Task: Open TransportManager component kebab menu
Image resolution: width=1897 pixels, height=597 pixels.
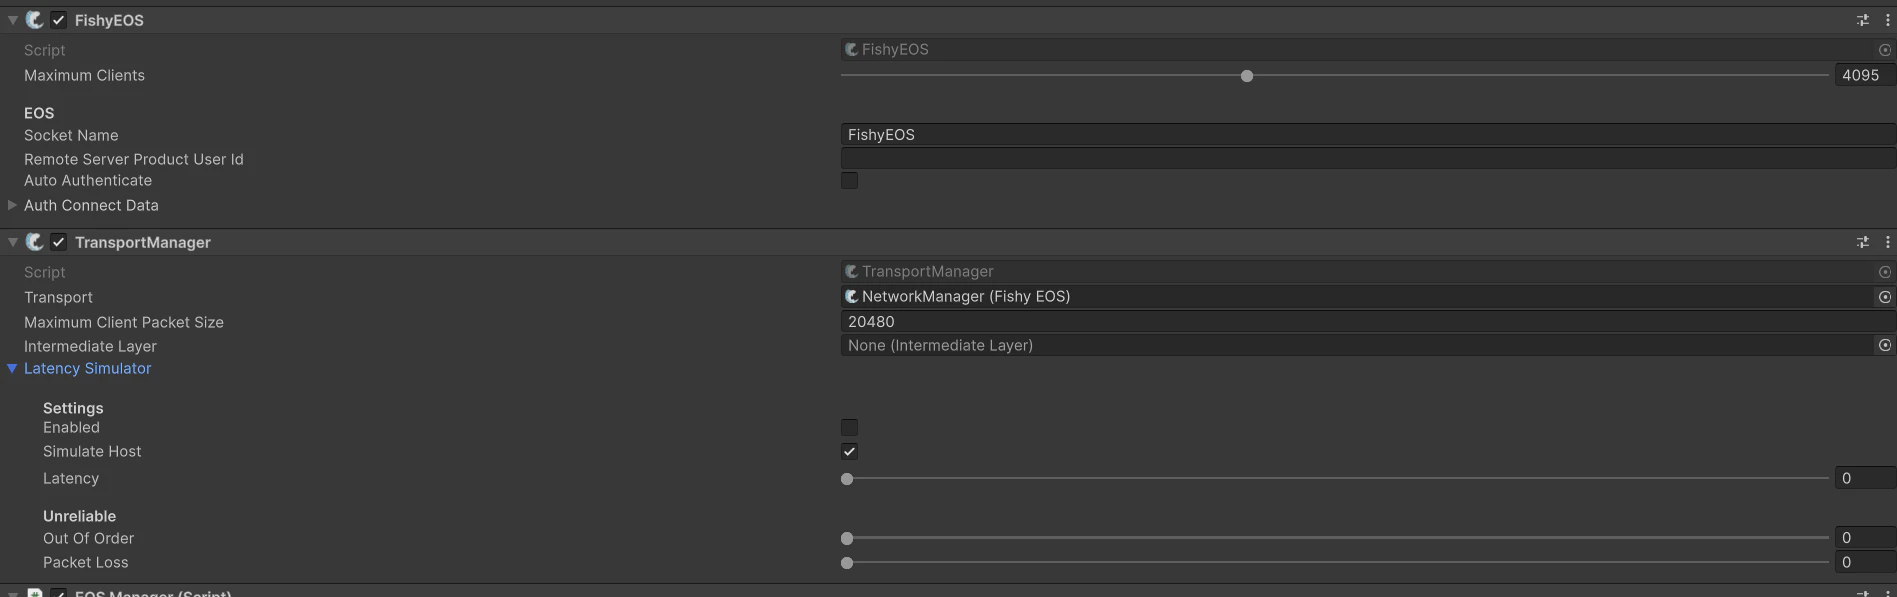Action: 1887,242
